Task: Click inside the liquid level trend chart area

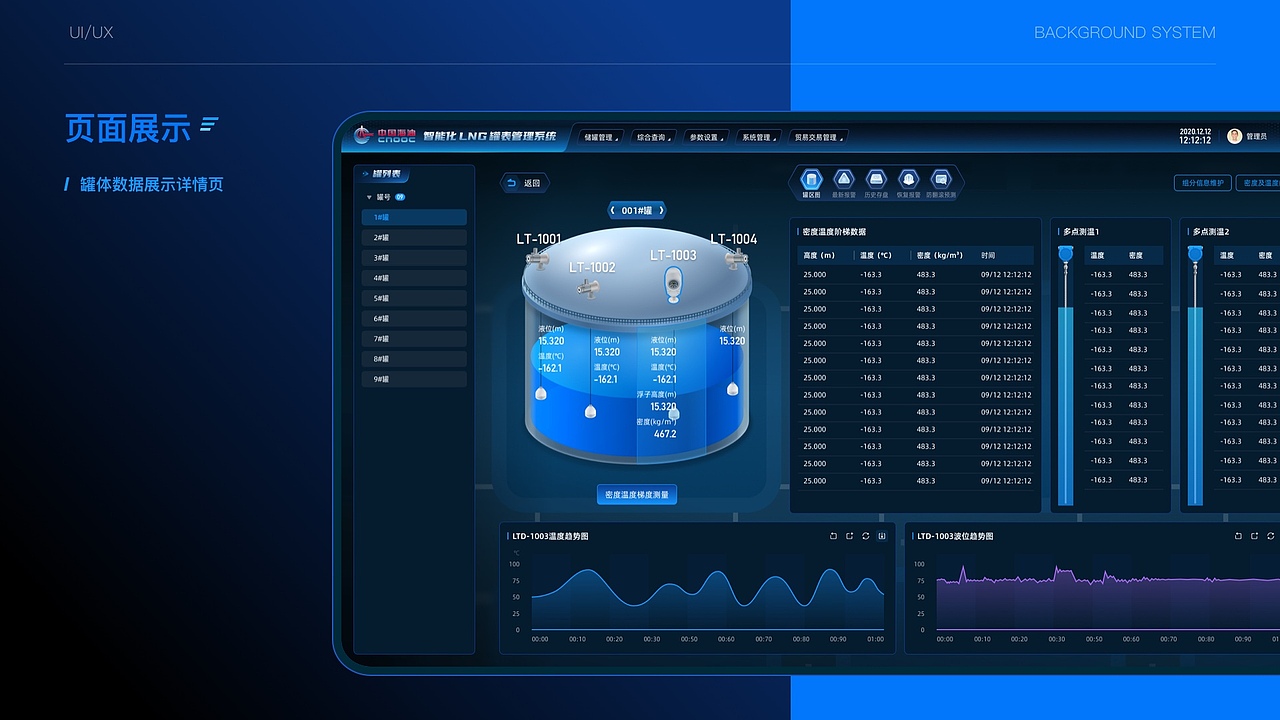Action: (1108, 597)
